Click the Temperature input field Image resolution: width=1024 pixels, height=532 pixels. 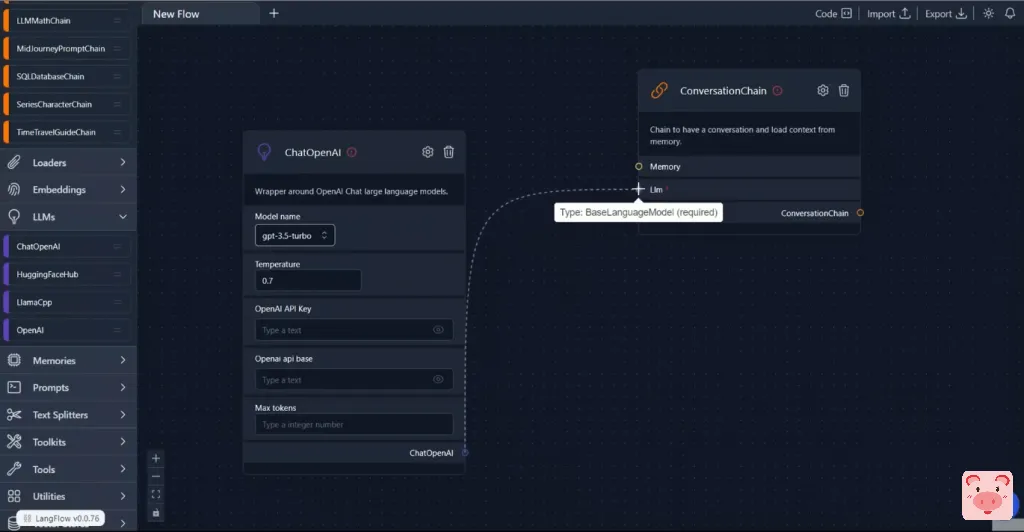pos(308,281)
